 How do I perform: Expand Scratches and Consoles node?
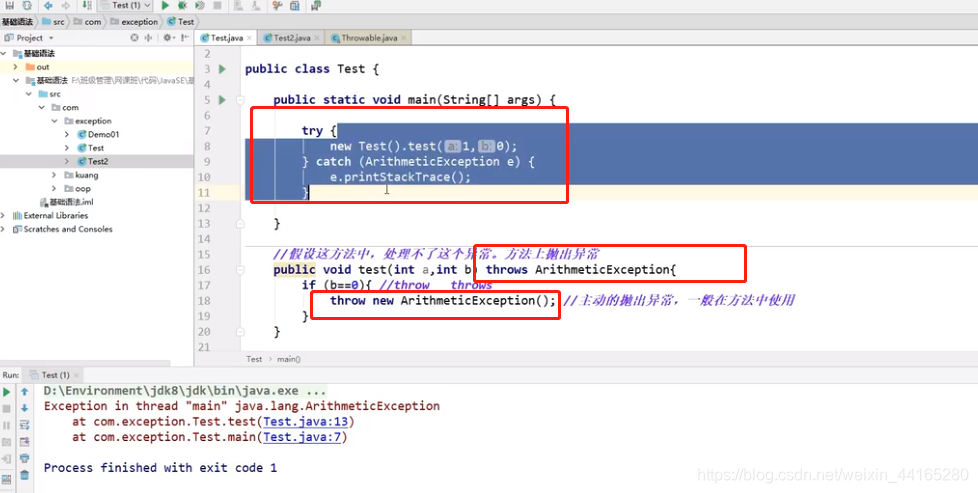pyautogui.click(x=3, y=229)
